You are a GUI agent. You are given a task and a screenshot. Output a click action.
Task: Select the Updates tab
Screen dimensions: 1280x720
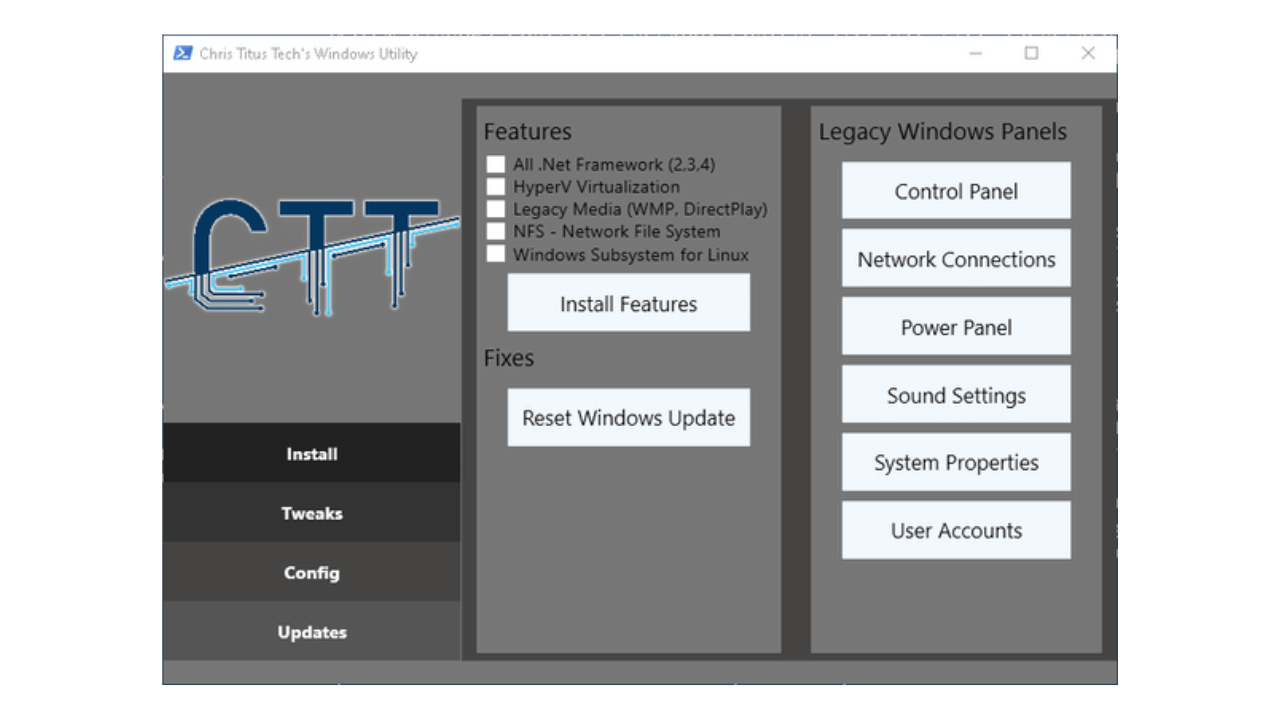(312, 632)
